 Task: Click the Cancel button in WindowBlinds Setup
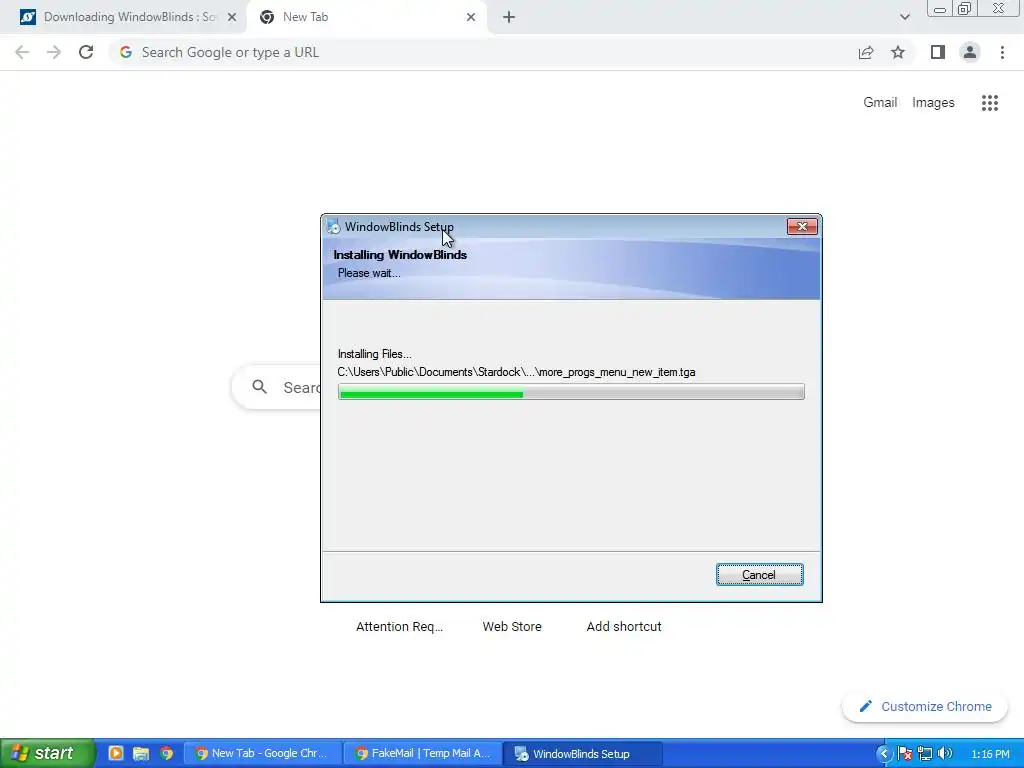(760, 575)
